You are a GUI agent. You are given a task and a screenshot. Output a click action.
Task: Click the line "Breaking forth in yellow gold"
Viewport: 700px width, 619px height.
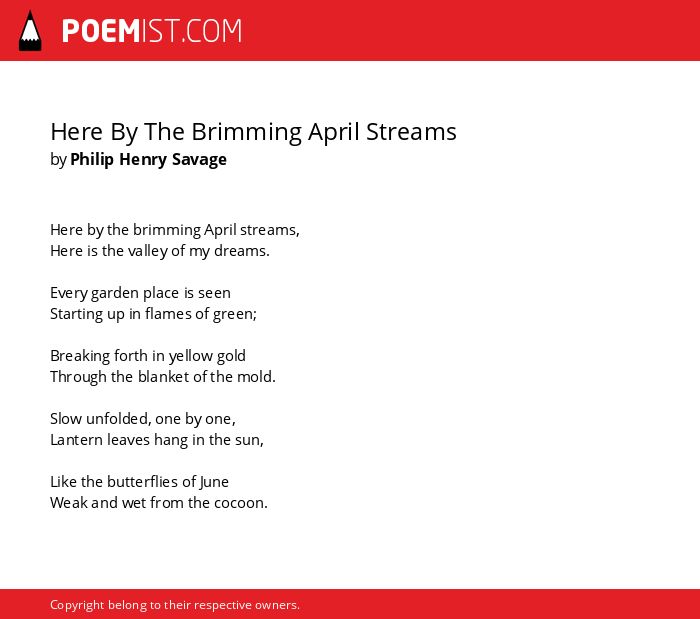[148, 356]
